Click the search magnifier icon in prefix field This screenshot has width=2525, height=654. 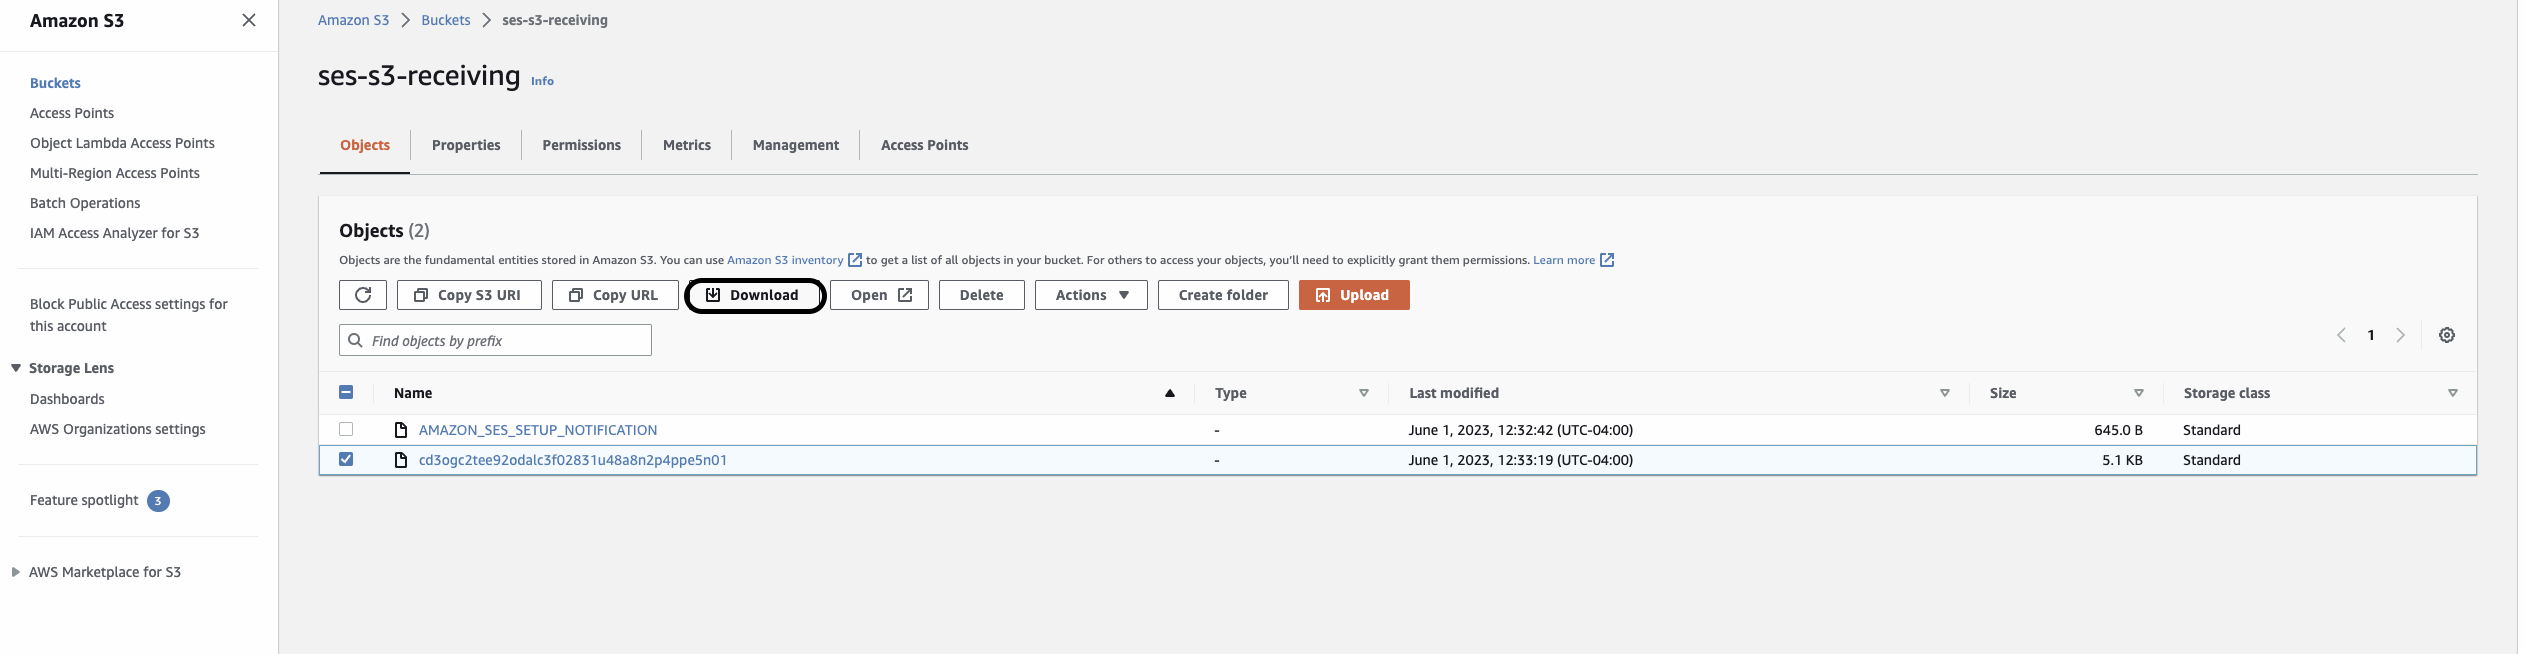(x=355, y=340)
